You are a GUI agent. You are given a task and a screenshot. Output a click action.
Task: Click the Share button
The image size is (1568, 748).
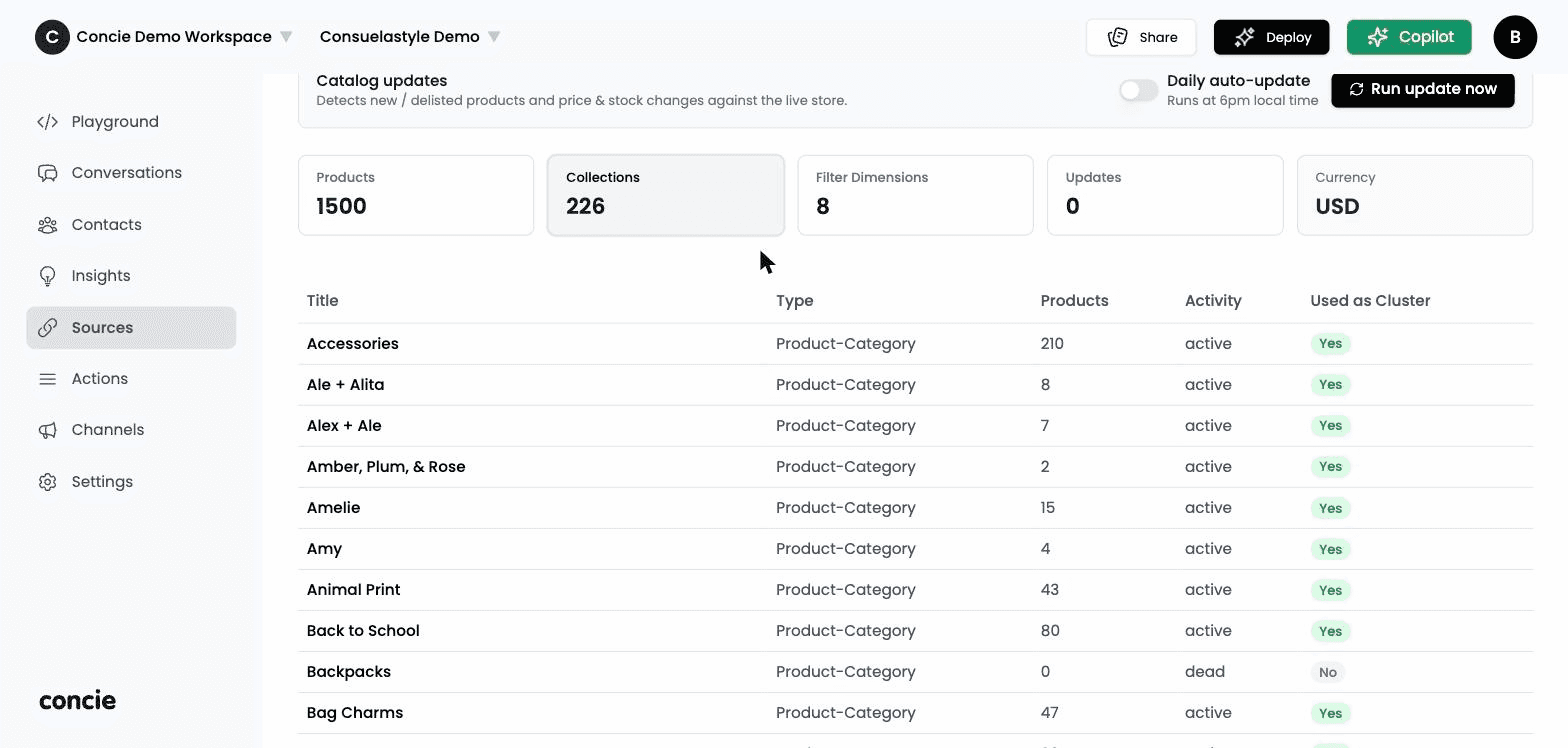pyautogui.click(x=1141, y=37)
